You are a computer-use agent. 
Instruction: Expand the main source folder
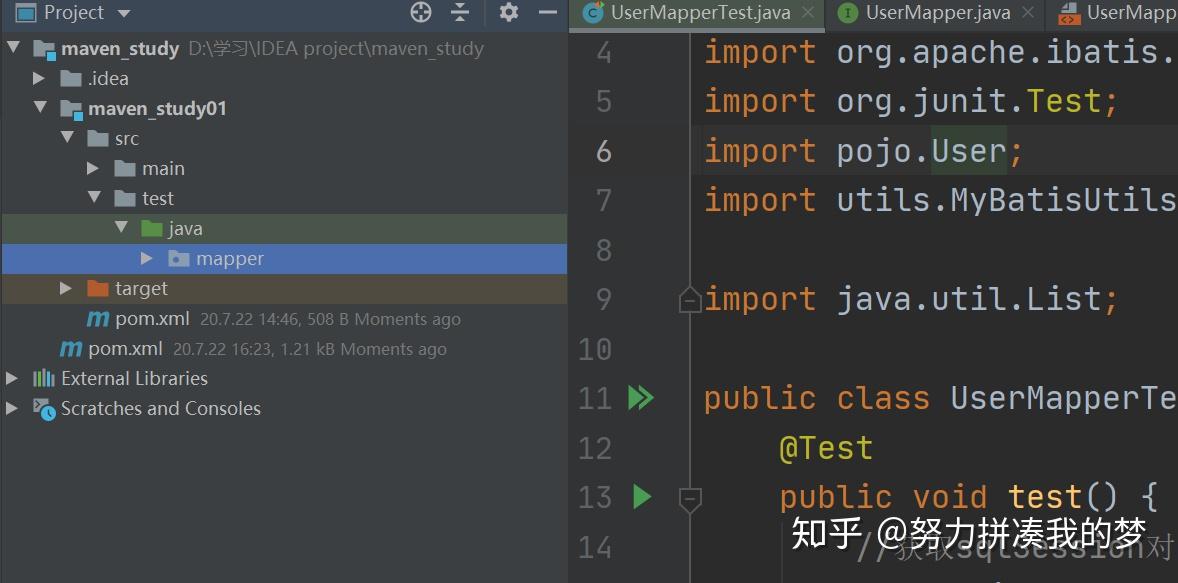[91, 168]
